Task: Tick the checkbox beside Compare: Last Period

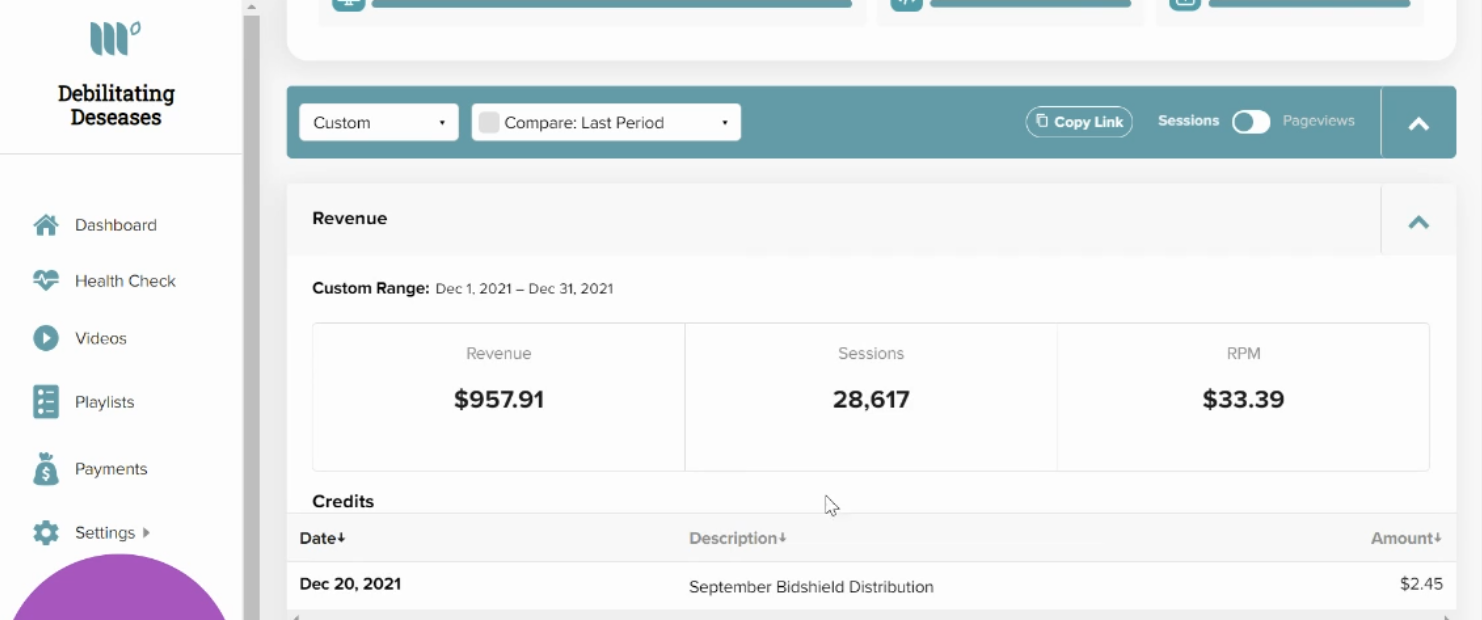Action: [x=489, y=123]
